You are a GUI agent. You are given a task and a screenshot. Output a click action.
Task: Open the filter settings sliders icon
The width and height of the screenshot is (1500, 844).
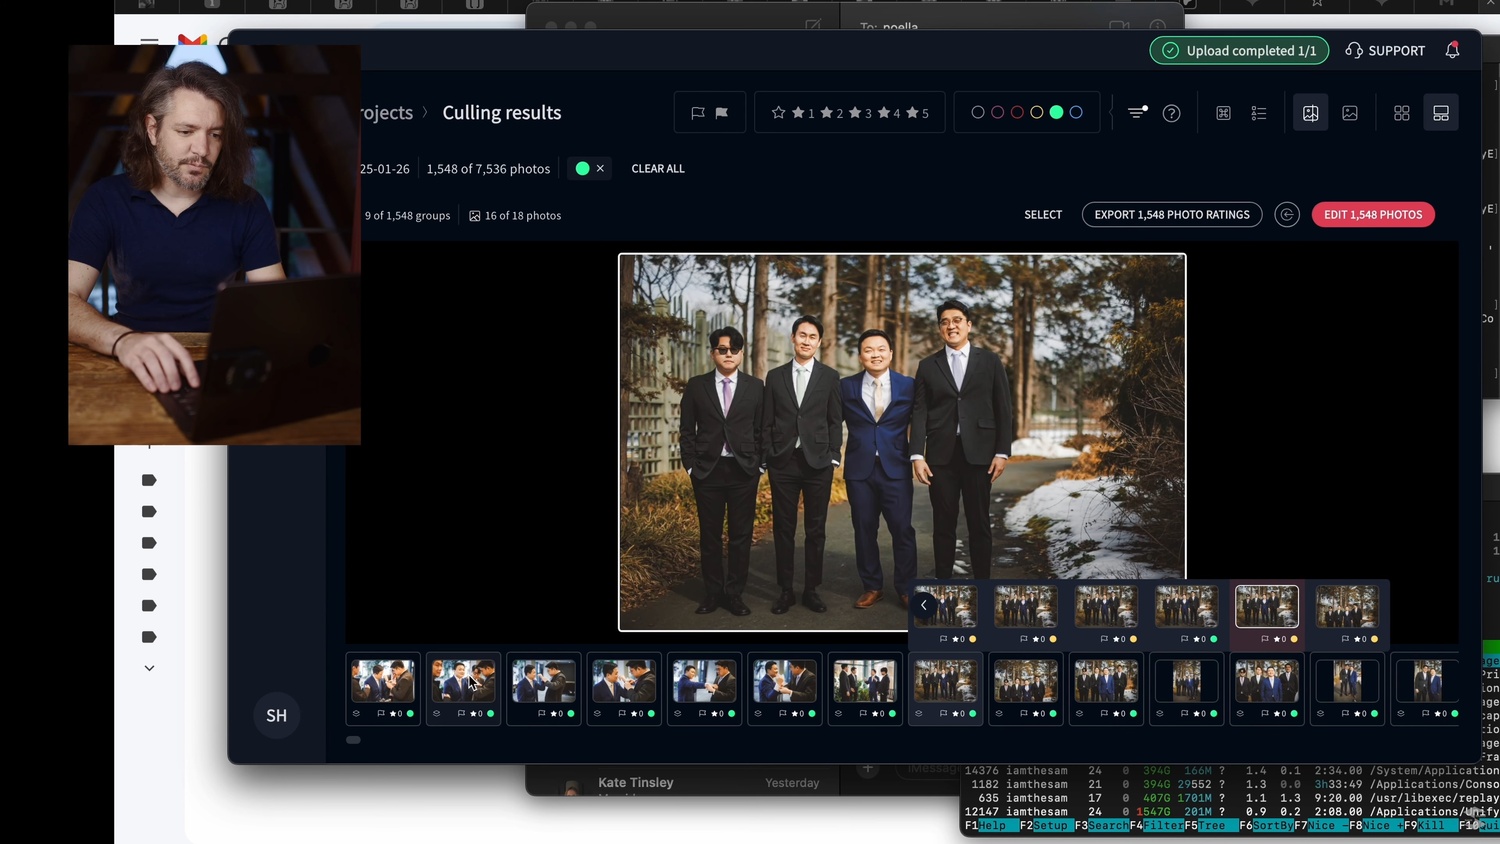[x=1137, y=113]
